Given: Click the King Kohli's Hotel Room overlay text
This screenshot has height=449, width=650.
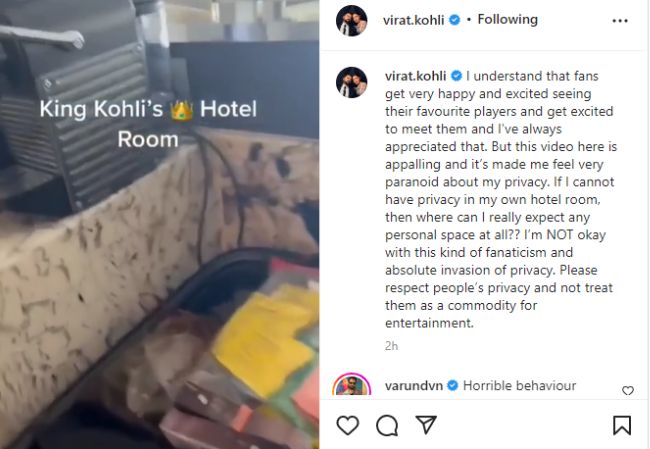Looking at the screenshot, I should (148, 124).
